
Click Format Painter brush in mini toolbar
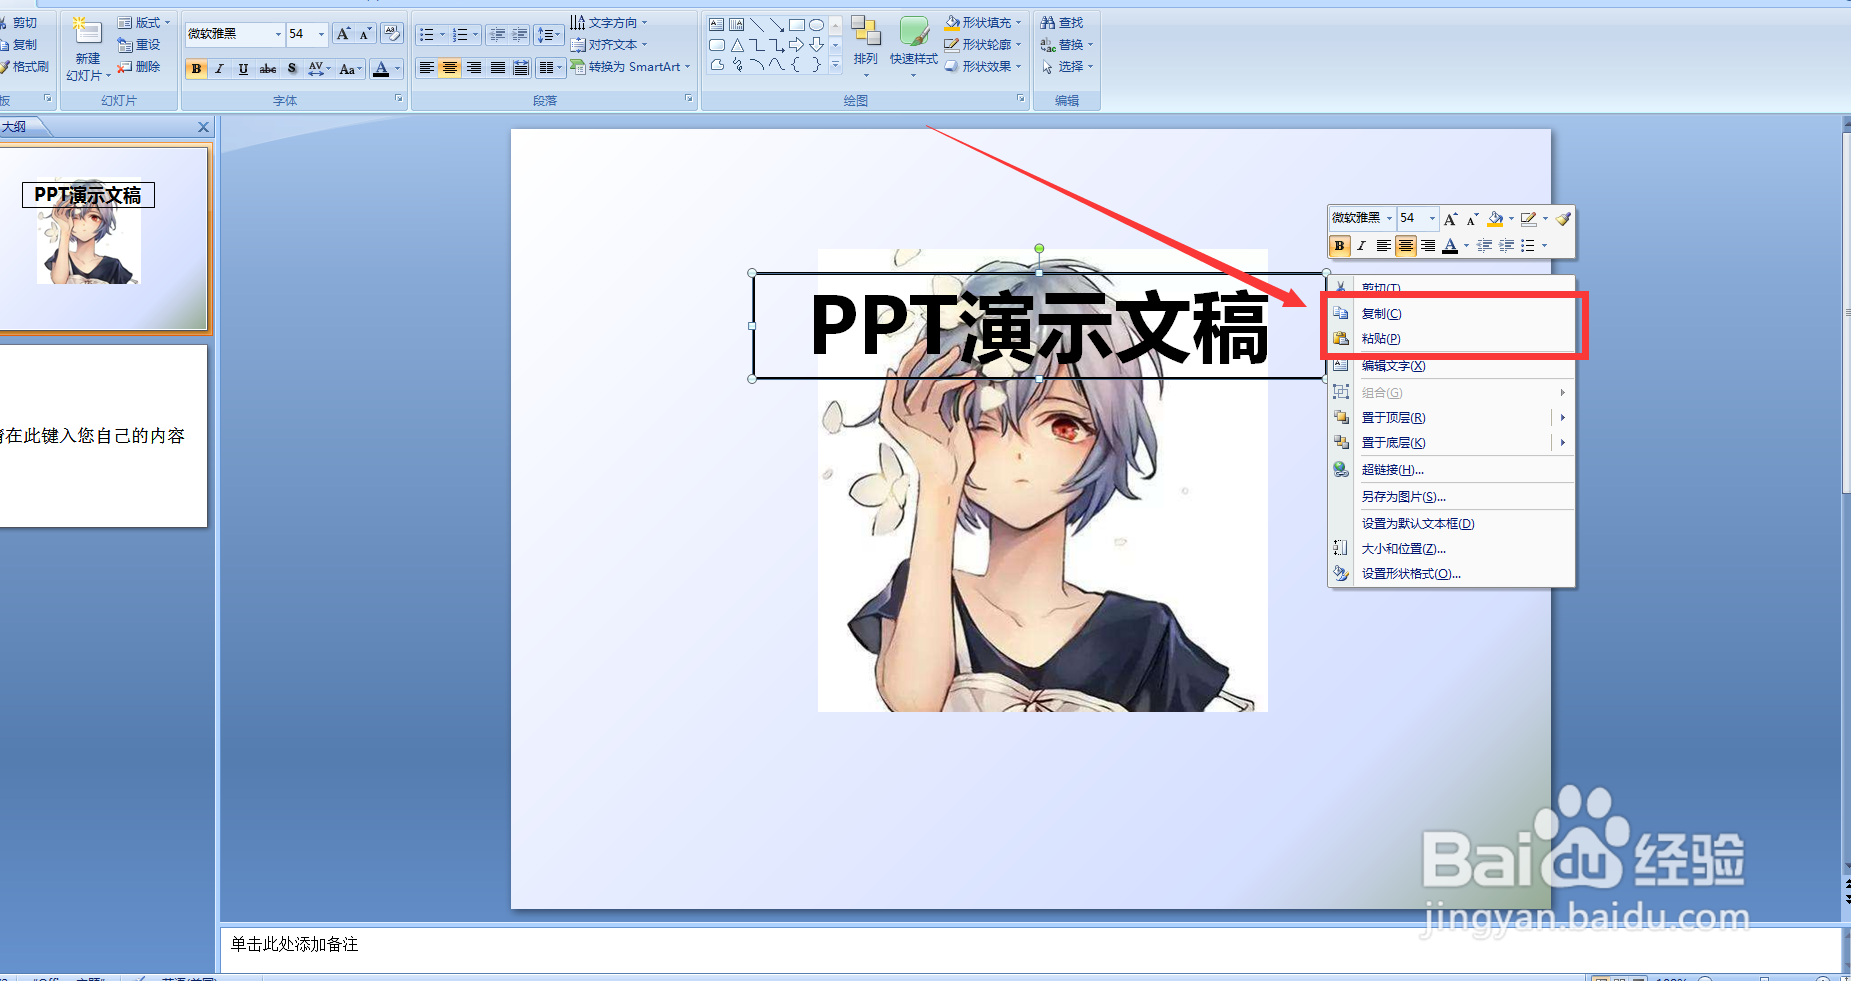(1563, 218)
